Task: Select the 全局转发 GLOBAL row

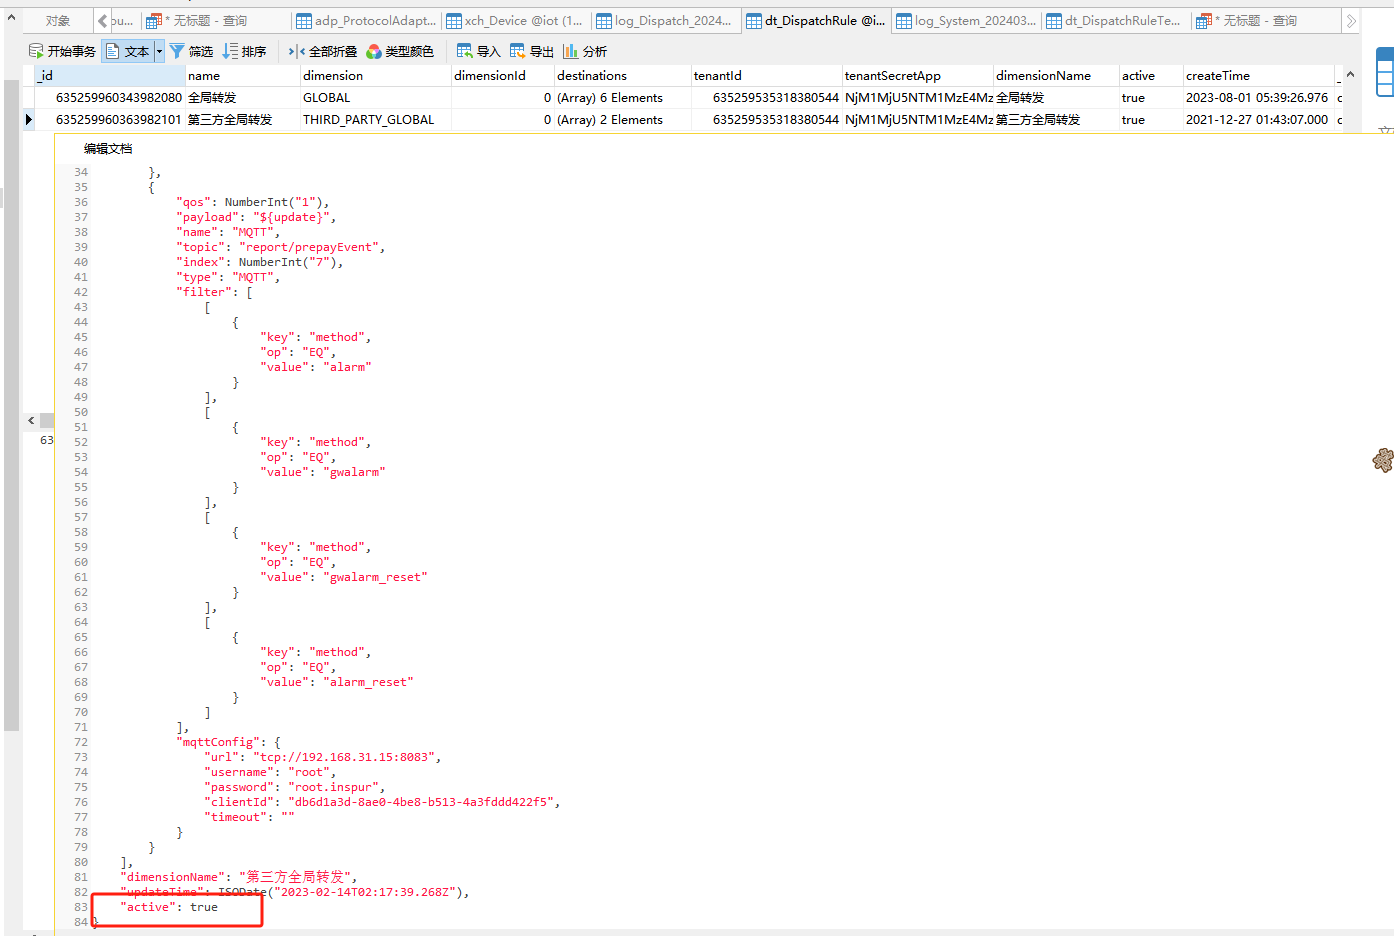Action: (x=212, y=98)
